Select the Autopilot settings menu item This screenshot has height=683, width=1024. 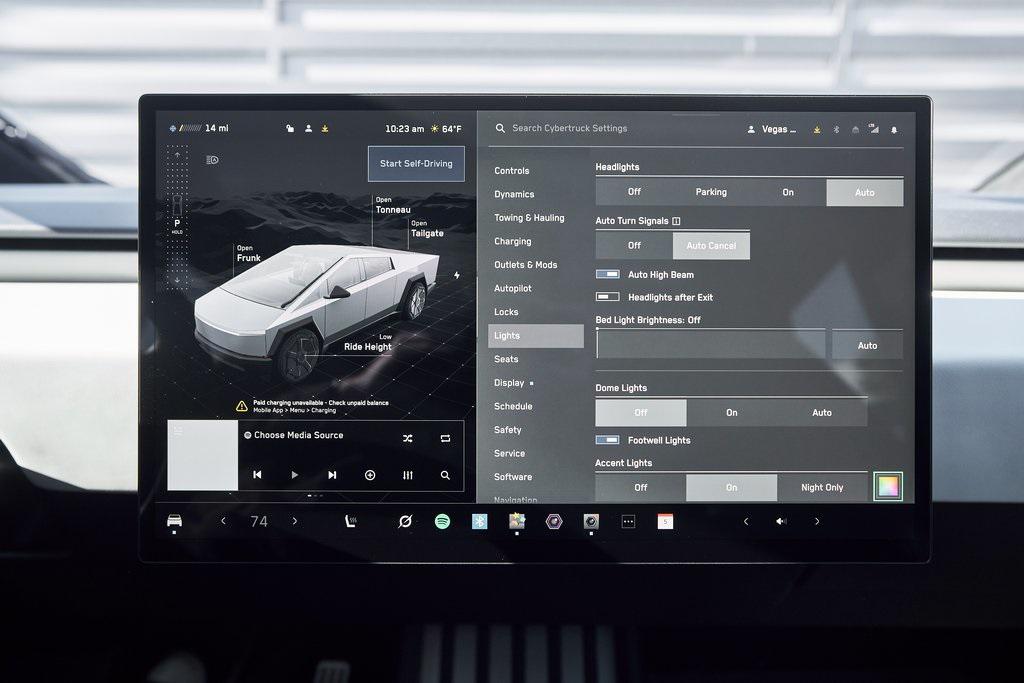tap(513, 288)
